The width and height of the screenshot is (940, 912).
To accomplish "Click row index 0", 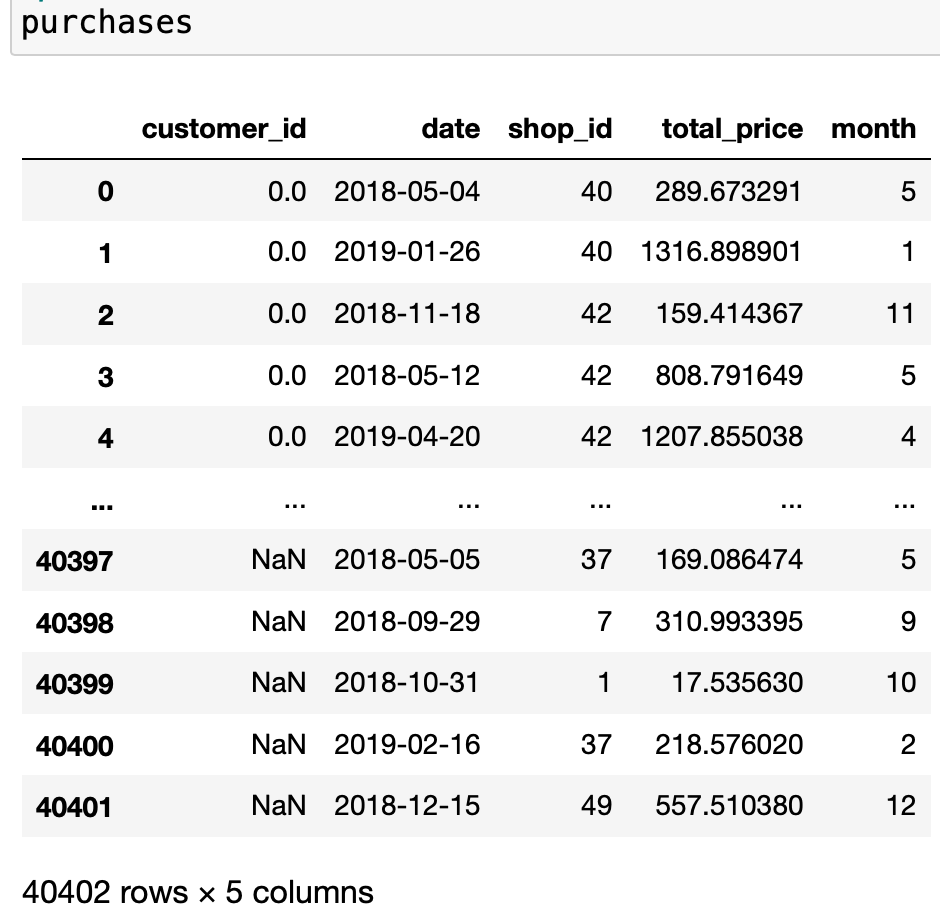I will tap(105, 191).
